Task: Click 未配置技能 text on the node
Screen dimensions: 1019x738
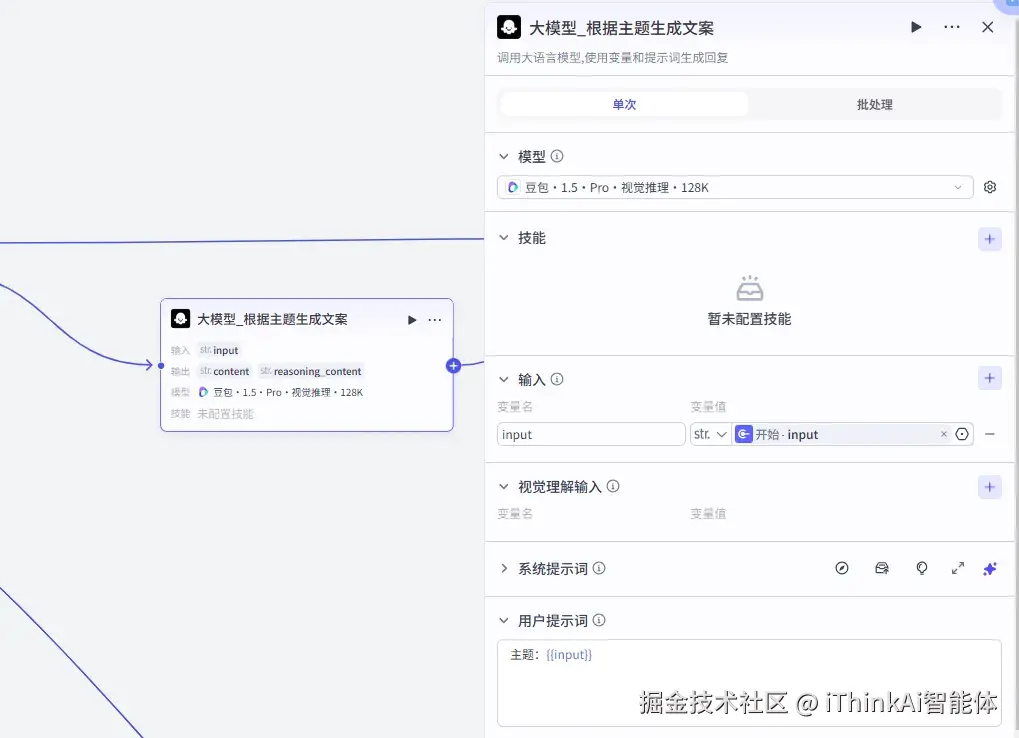Action: click(x=225, y=414)
